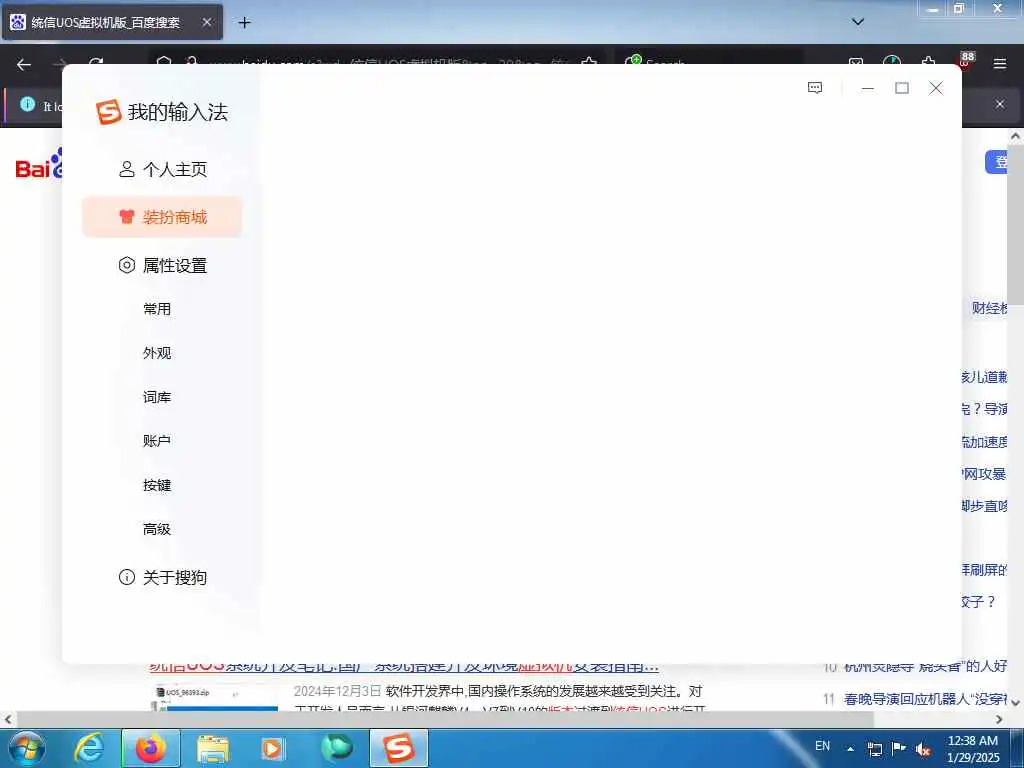Close the 统信UOS虚拟机版 browser tab
Viewport: 1024px width, 768px height.
pos(206,22)
